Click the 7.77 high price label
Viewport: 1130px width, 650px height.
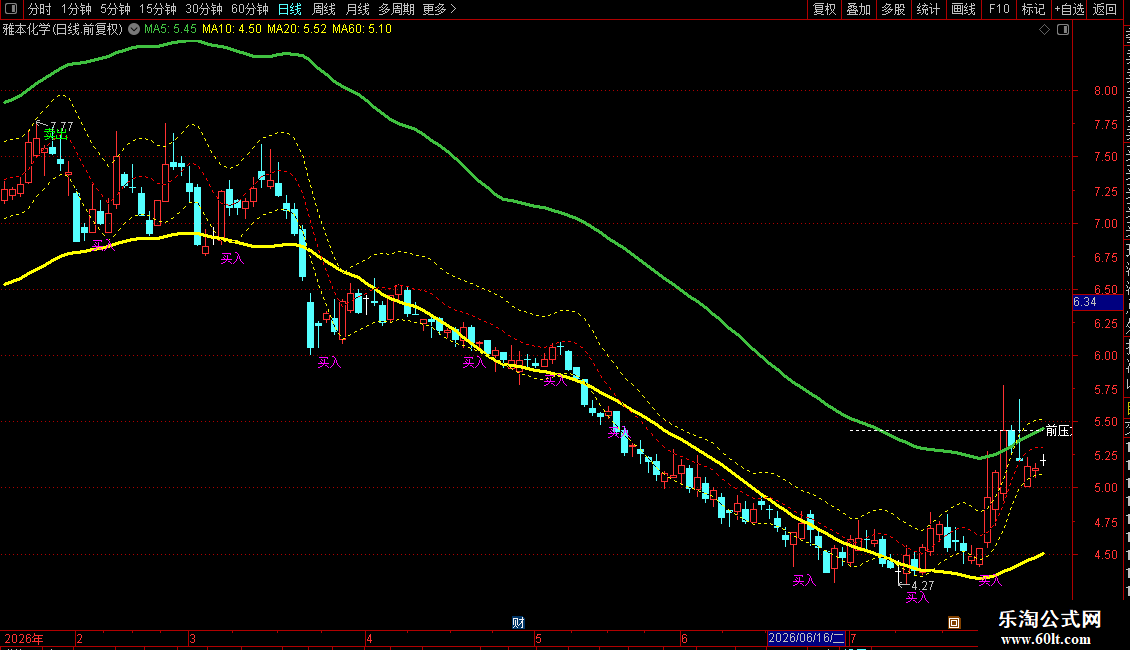tap(61, 126)
